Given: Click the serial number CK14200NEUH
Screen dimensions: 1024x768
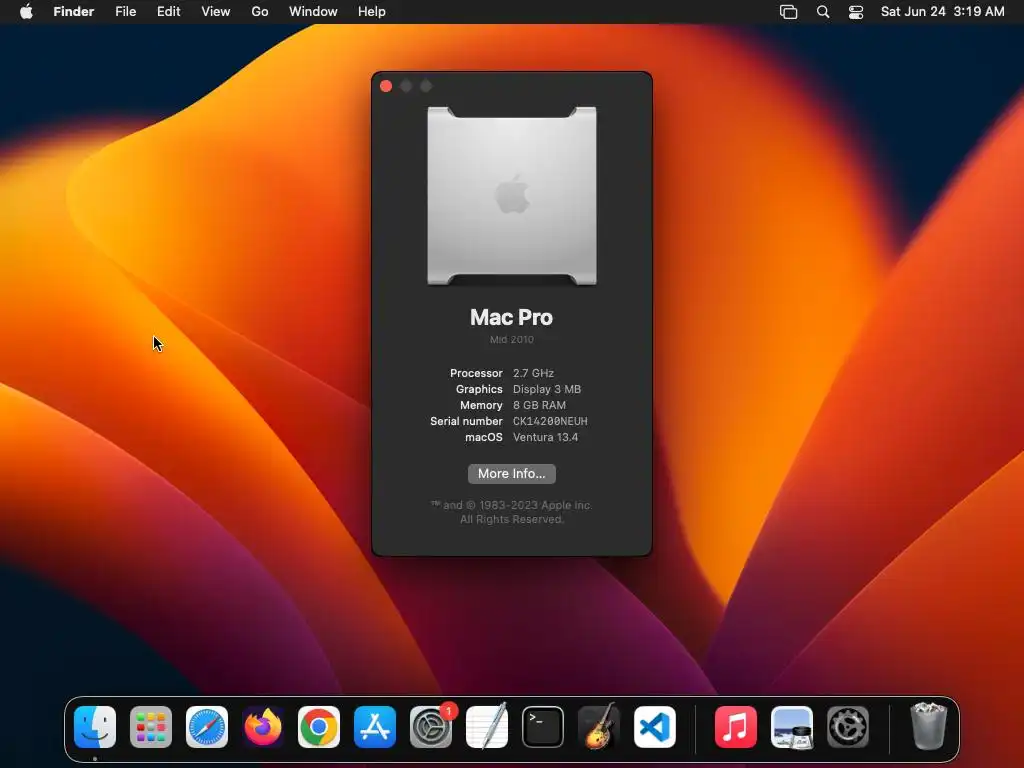Looking at the screenshot, I should (x=550, y=421).
